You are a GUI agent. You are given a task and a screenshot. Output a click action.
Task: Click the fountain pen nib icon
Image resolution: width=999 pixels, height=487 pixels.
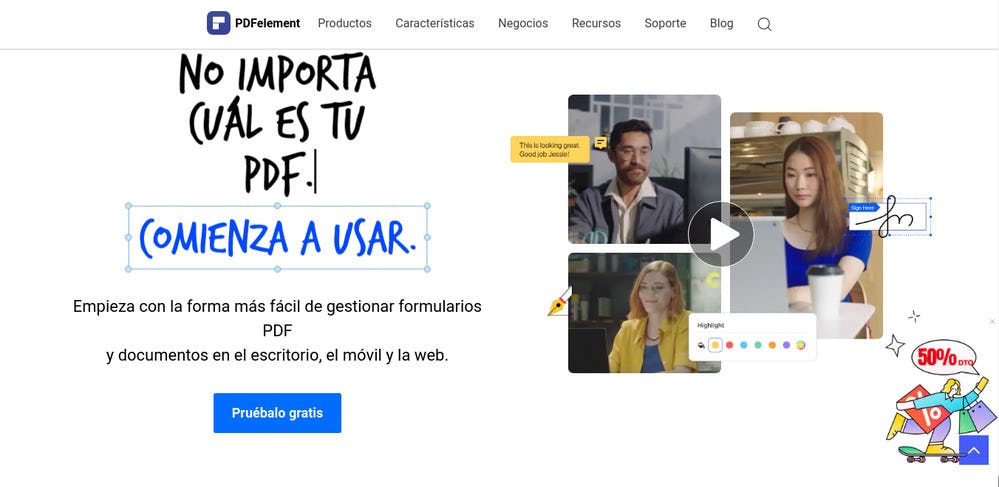point(559,302)
